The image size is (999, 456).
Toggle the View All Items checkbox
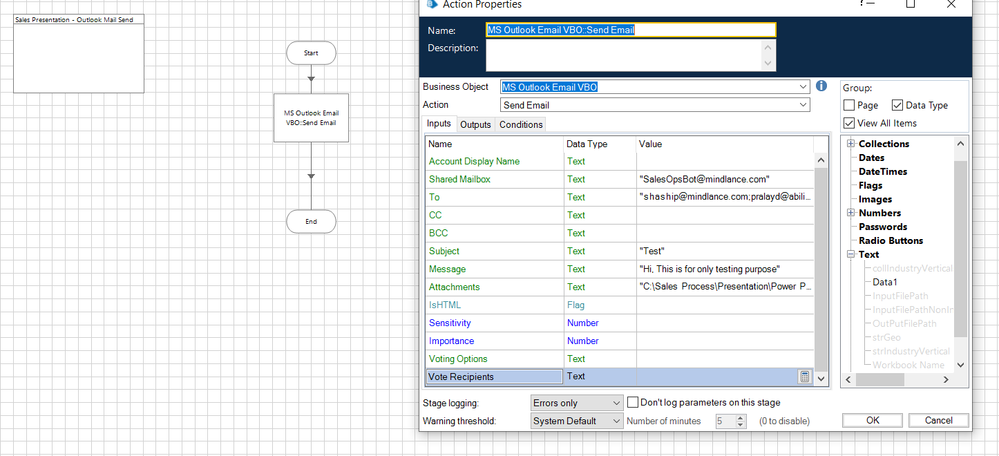(x=849, y=123)
